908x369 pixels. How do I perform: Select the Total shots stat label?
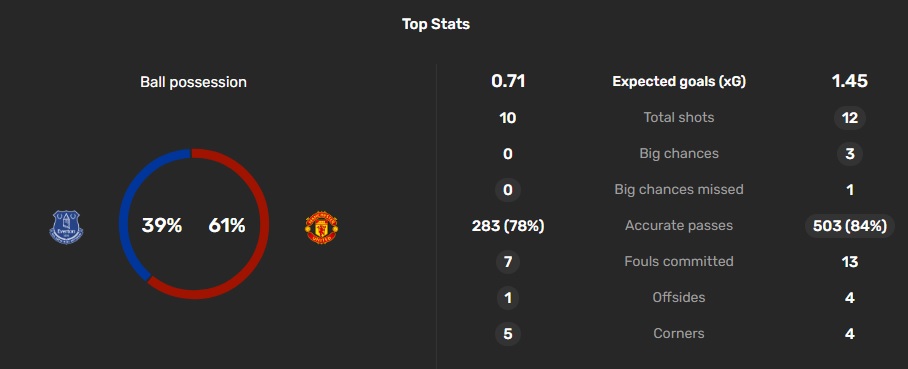tap(679, 118)
